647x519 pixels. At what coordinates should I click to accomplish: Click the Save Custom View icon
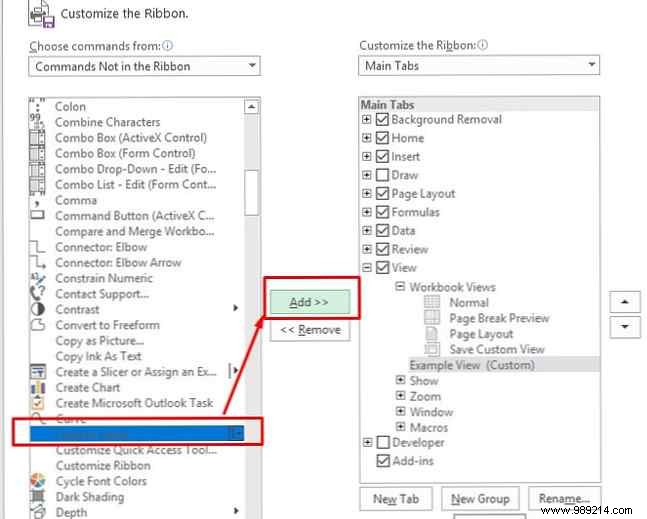tap(432, 349)
